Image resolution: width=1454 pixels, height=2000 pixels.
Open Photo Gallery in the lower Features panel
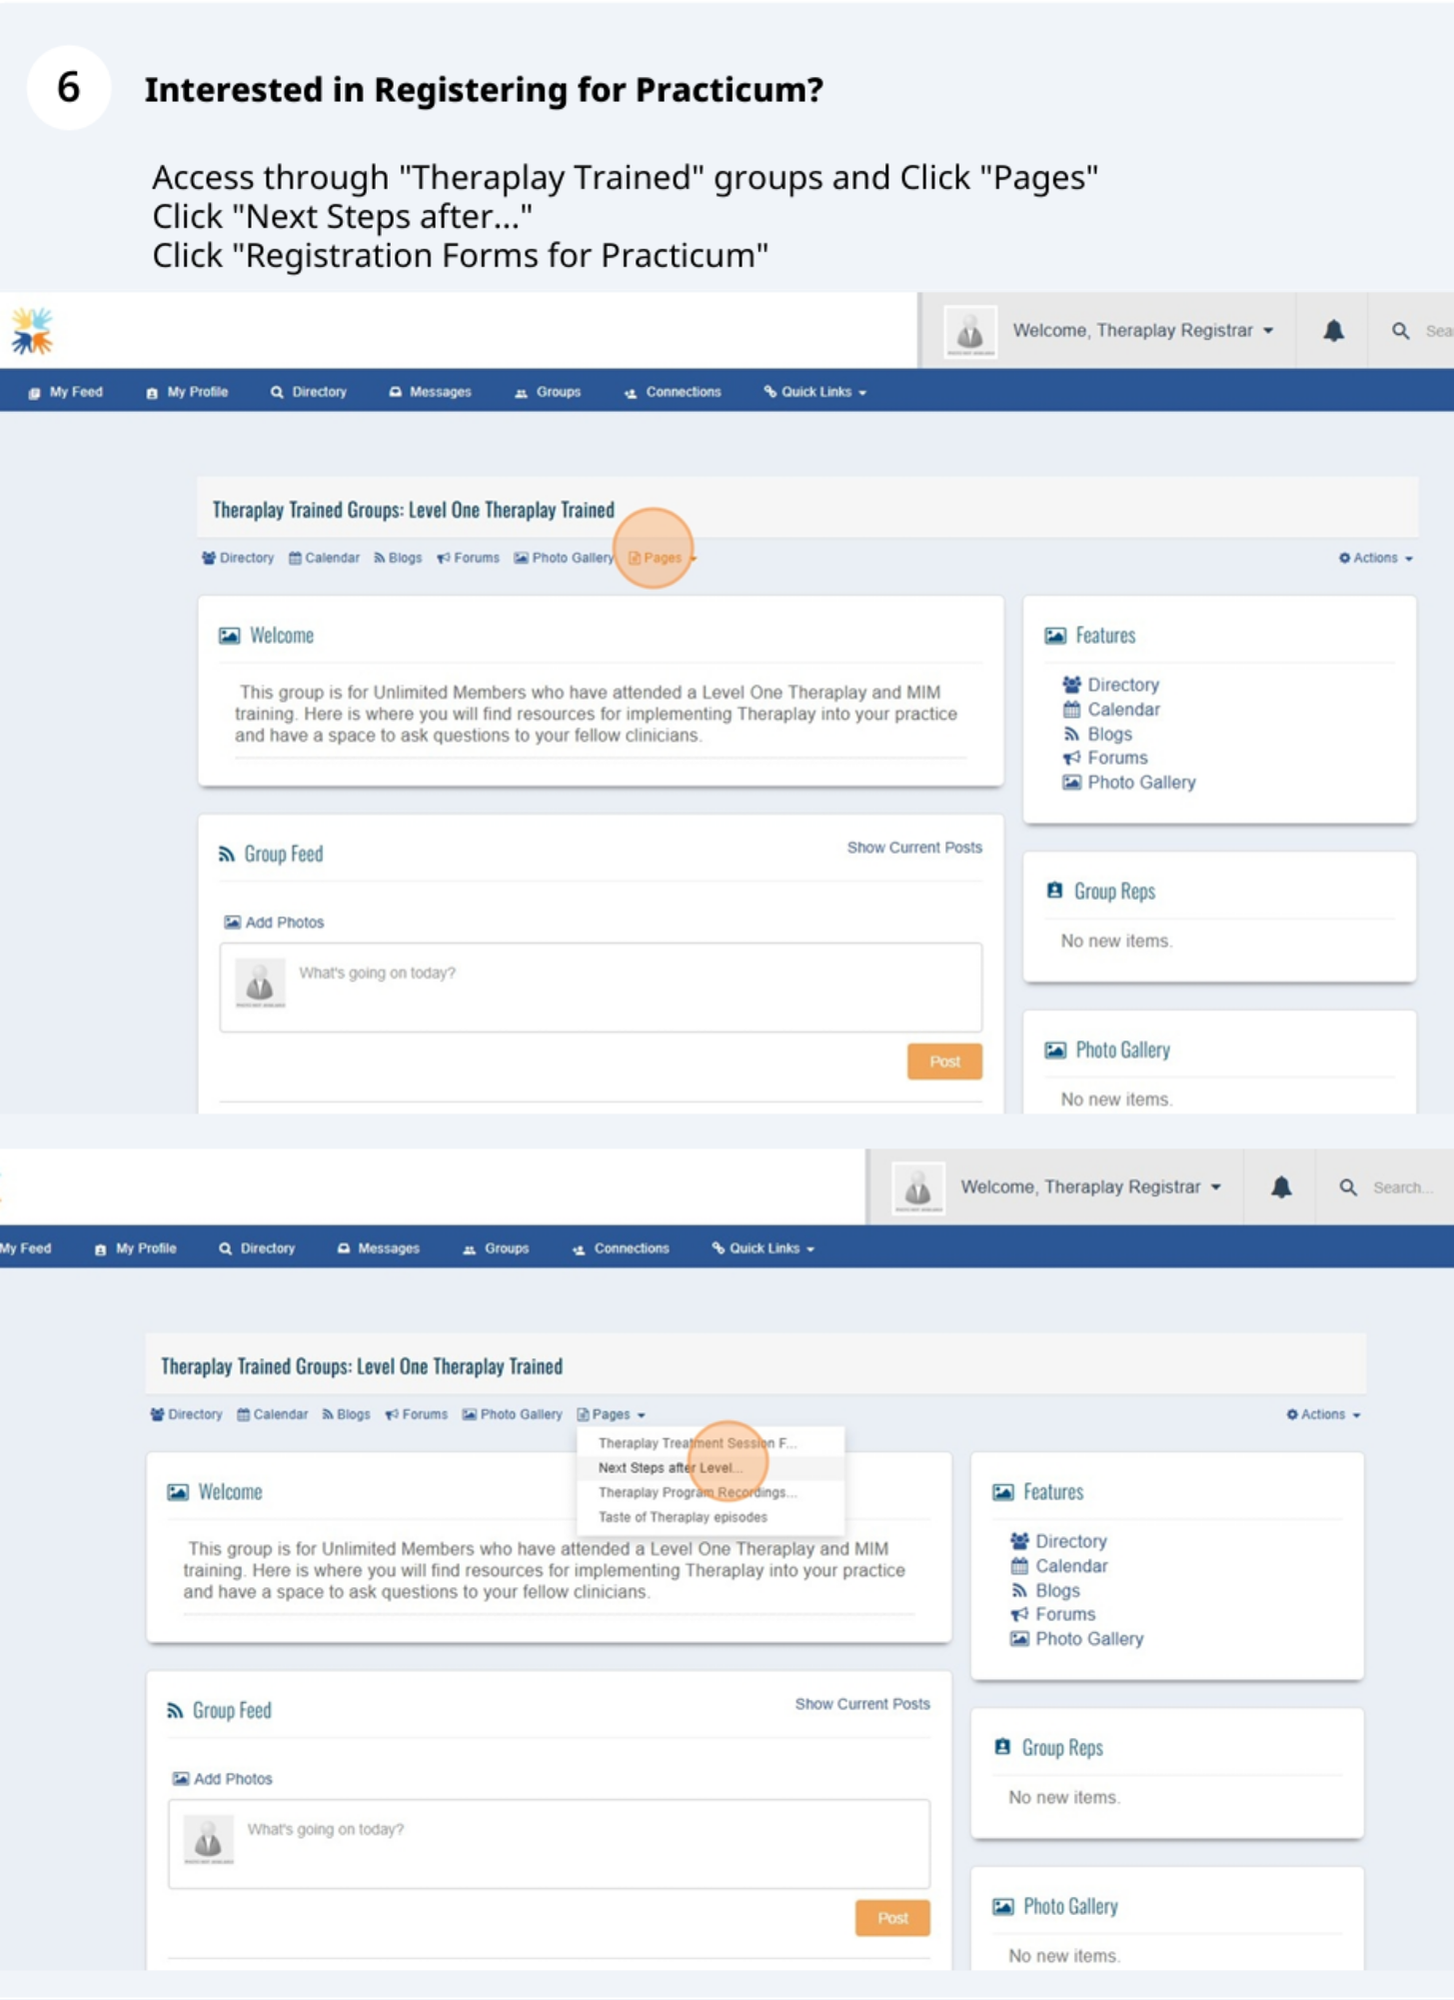click(1088, 1639)
